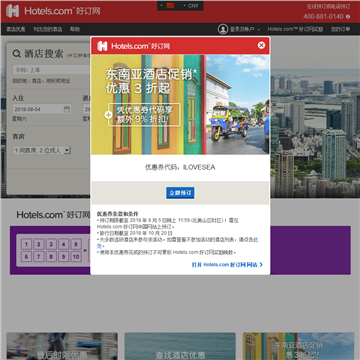Follow the 打开 Hotels.com 好订网网站 link
This screenshot has height=360, width=360.
click(x=227, y=265)
